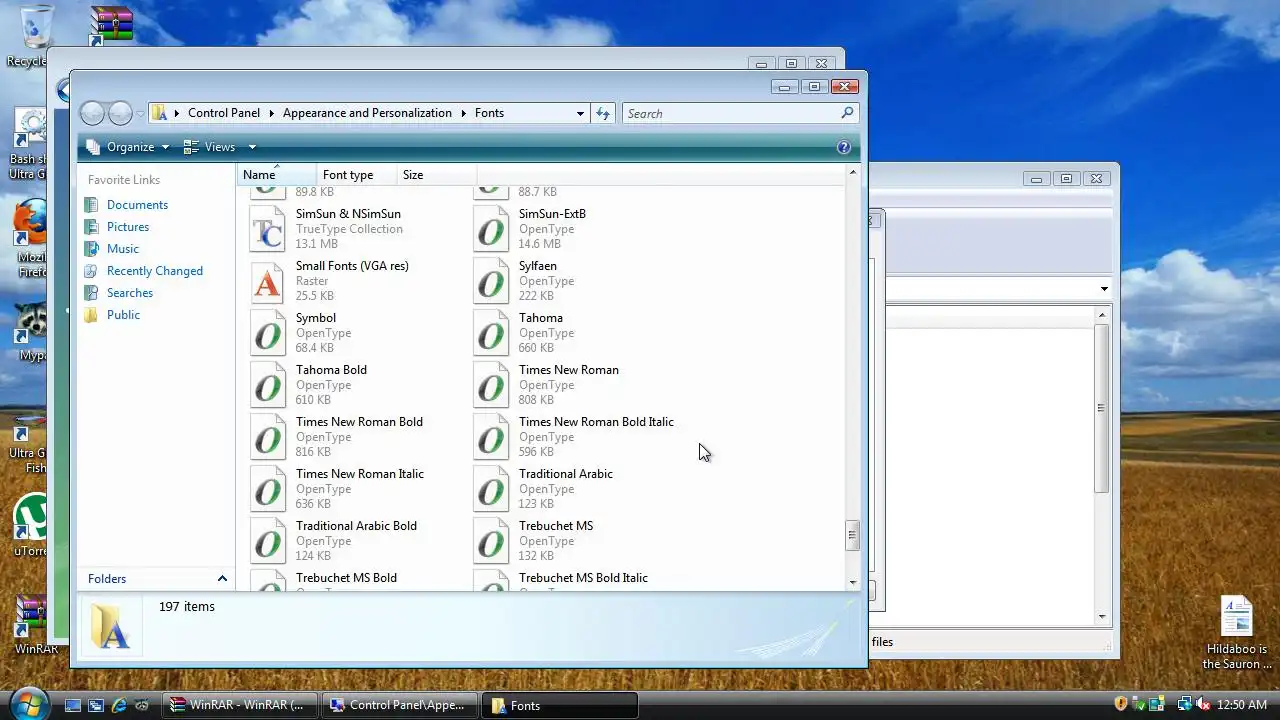
Task: Select the Trebuchet MS font icon
Action: (491, 541)
